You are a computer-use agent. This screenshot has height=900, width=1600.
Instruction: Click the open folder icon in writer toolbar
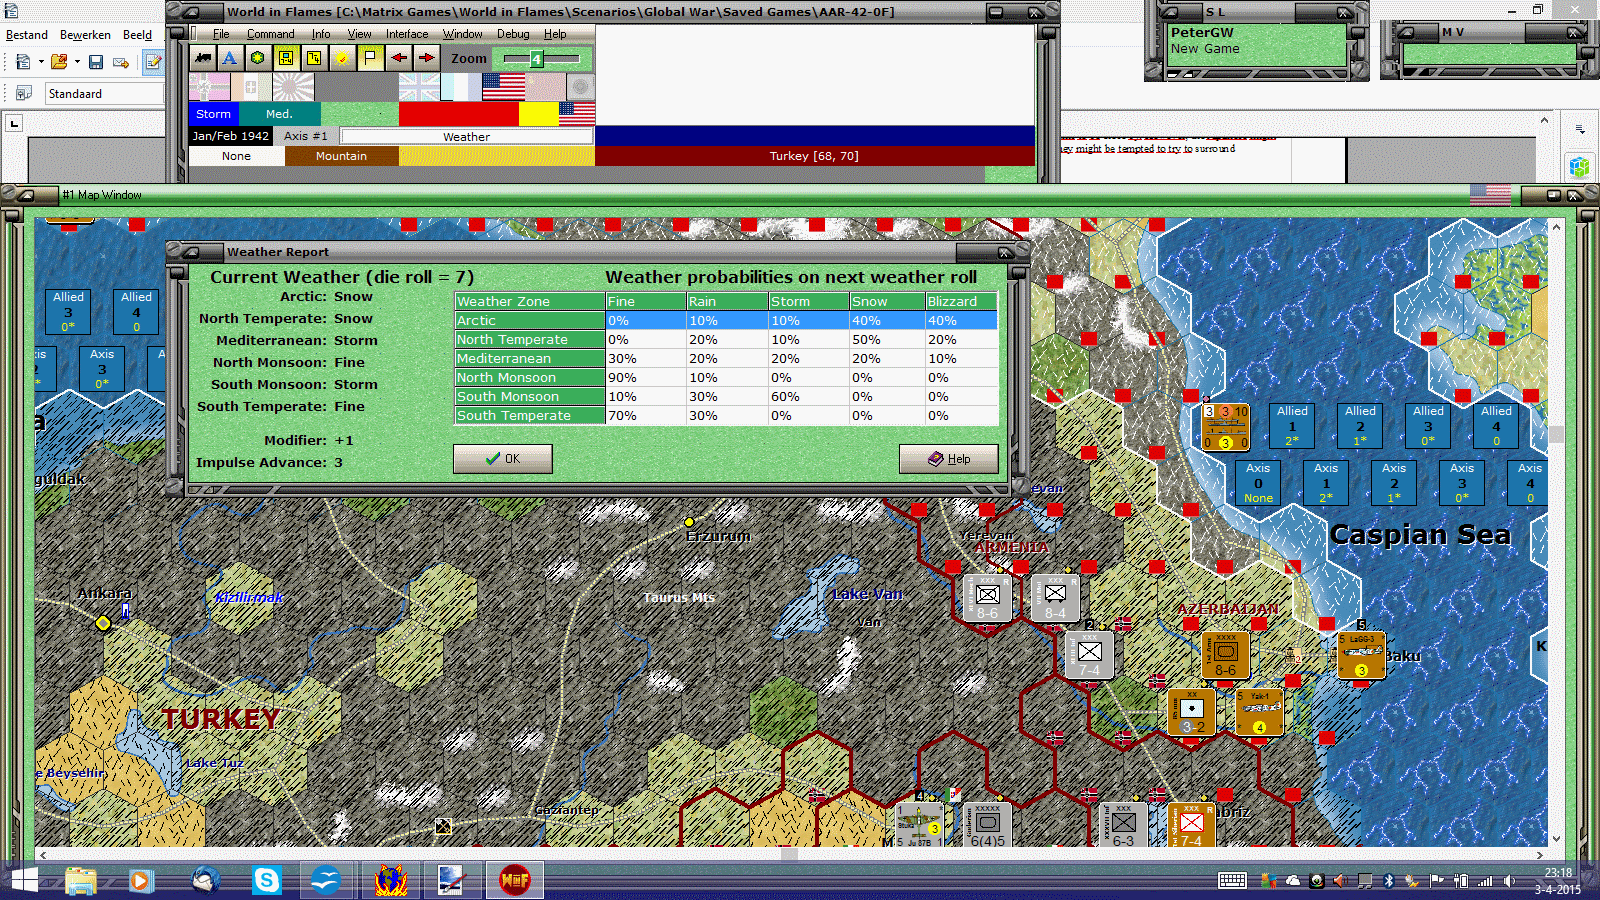pos(59,62)
